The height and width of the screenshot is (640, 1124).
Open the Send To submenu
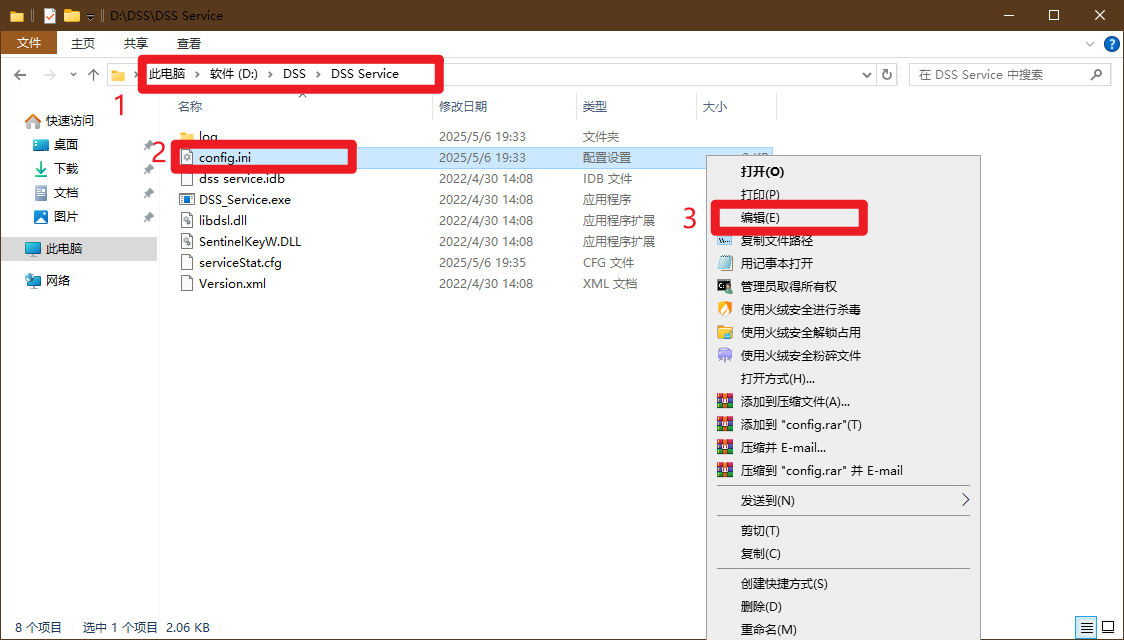click(x=767, y=500)
